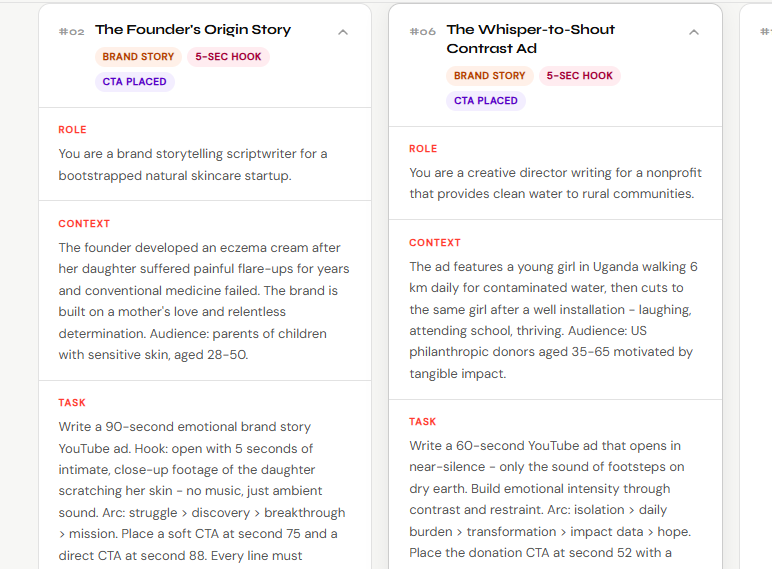Click CTA Placed tag on Whisper-to-Shout card
The width and height of the screenshot is (772, 569).
click(x=485, y=101)
